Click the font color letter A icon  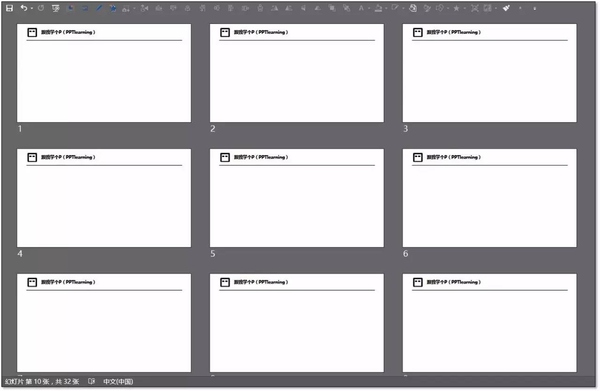point(361,8)
